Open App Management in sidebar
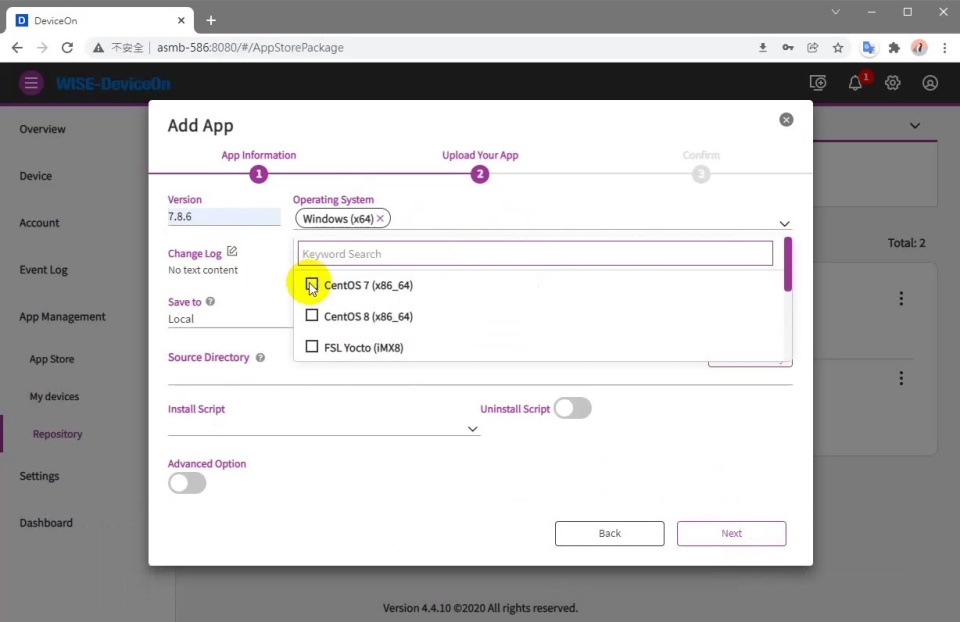Image resolution: width=960 pixels, height=622 pixels. (x=62, y=317)
